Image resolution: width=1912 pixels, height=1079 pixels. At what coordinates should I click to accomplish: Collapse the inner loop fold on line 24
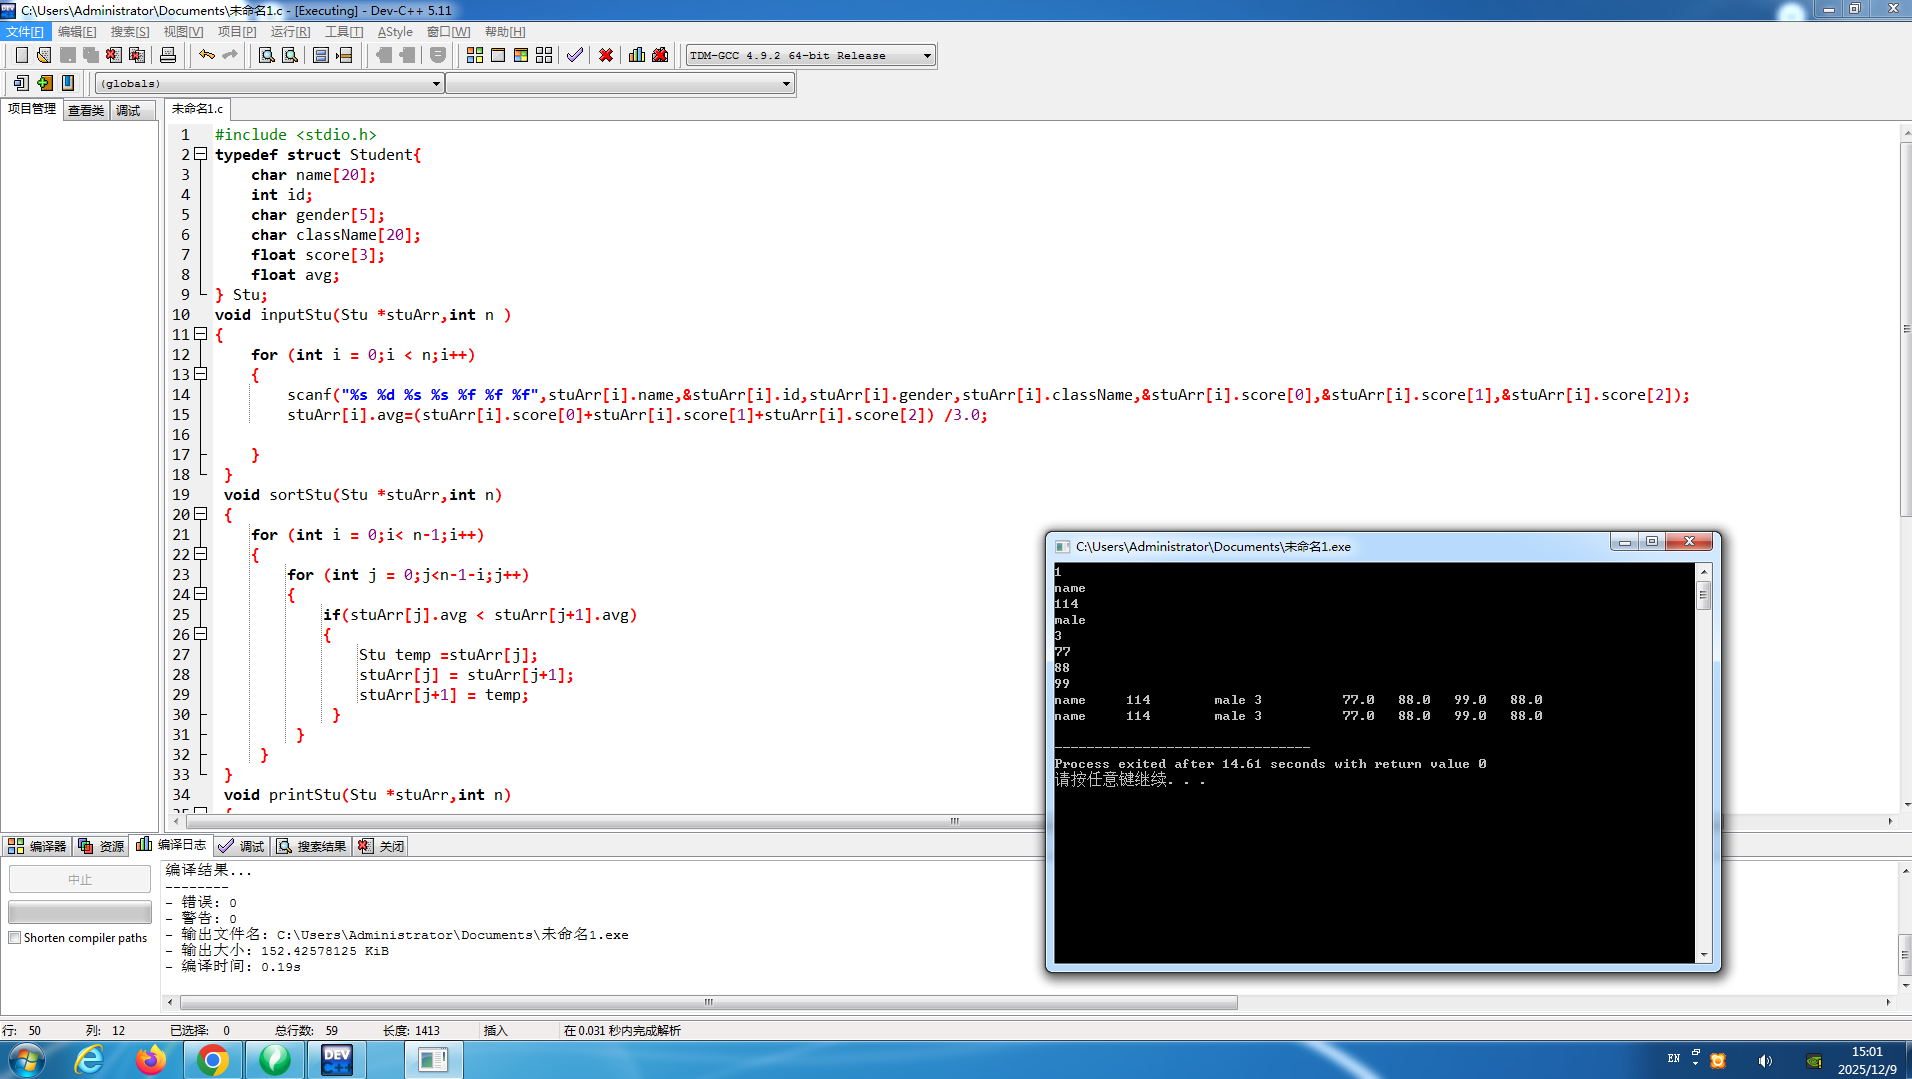(x=201, y=594)
